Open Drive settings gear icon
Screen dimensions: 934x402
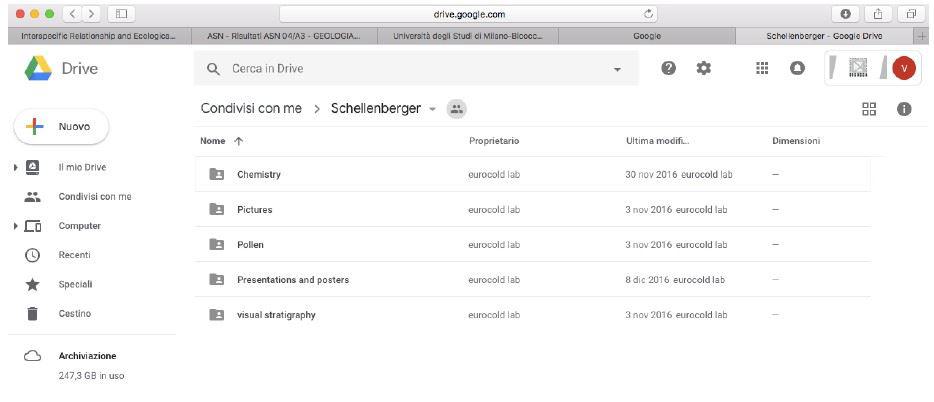(703, 68)
